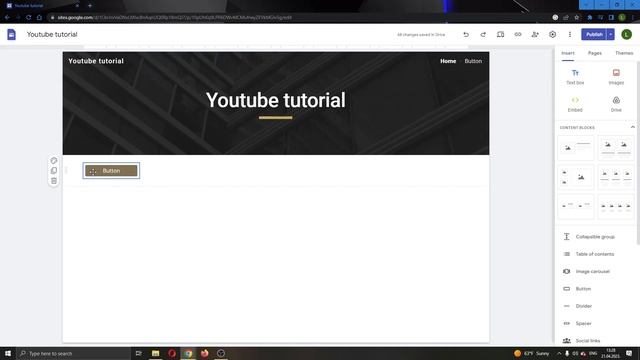Screen dimensions: 640x360
Task: Bookmark this page with the star icon
Action: click(x=577, y=18)
